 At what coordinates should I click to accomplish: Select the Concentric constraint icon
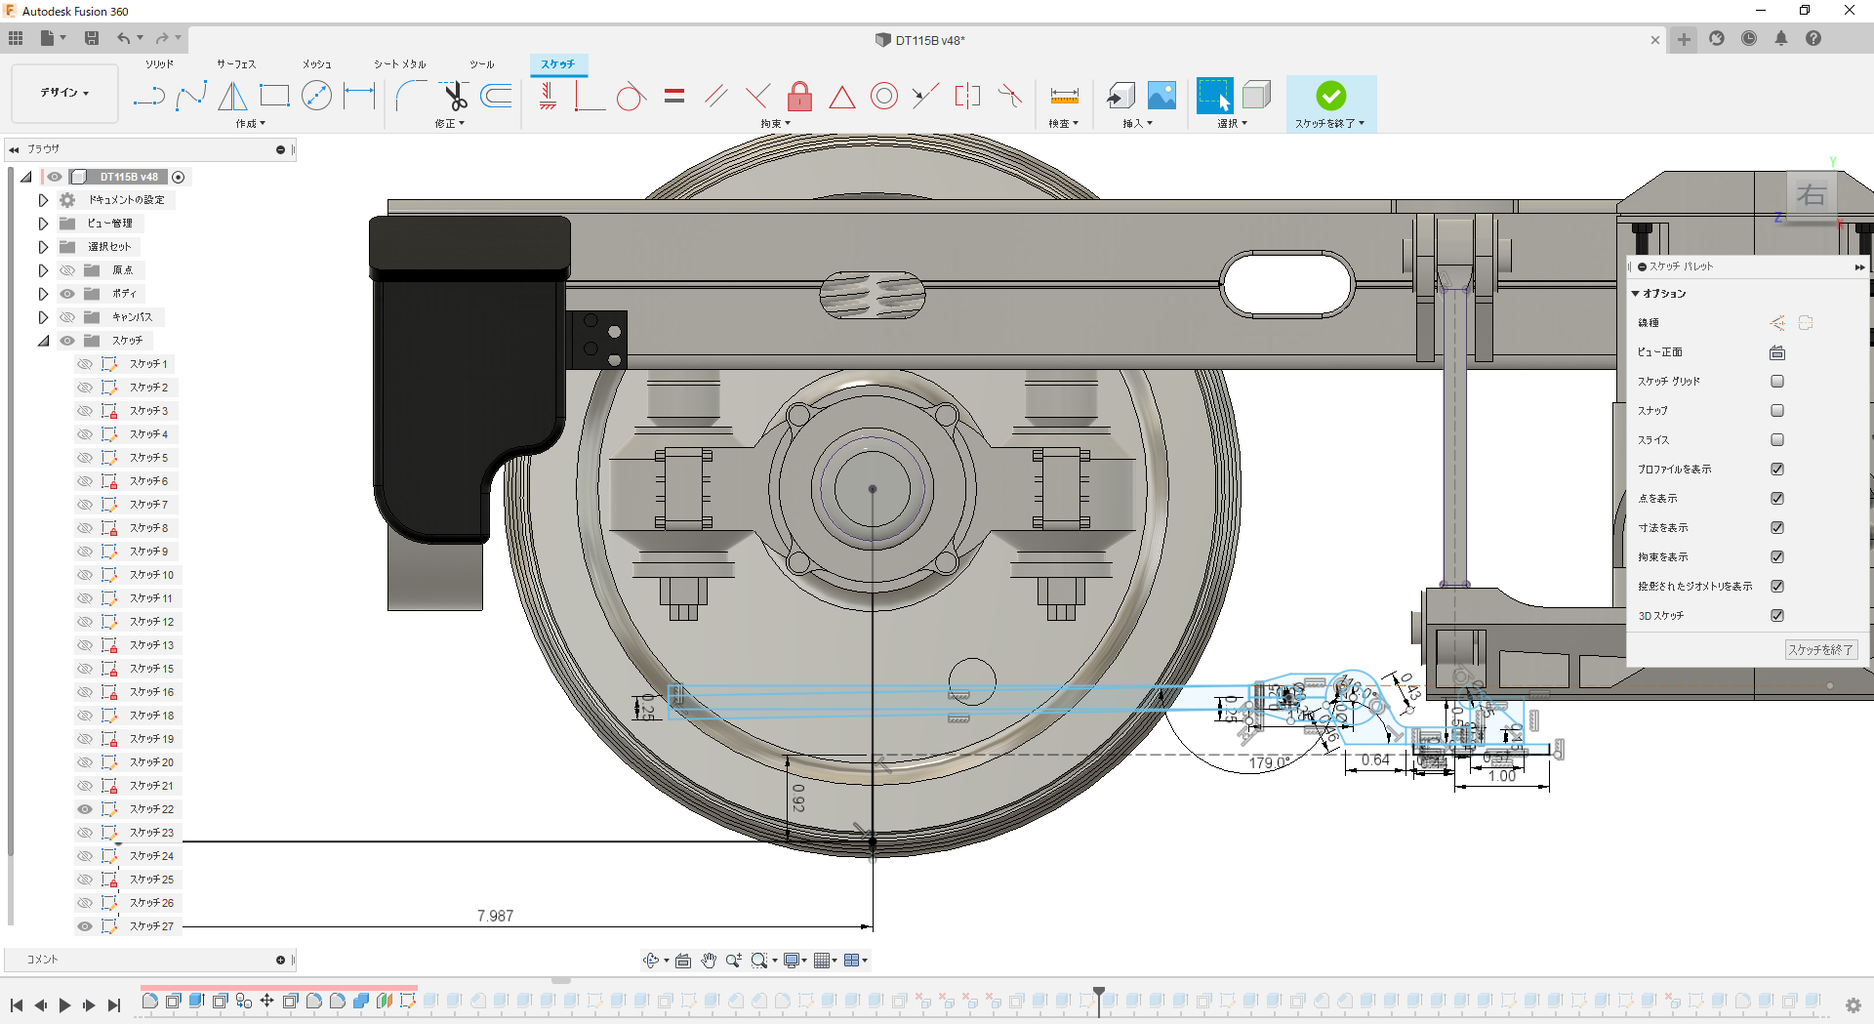[884, 96]
